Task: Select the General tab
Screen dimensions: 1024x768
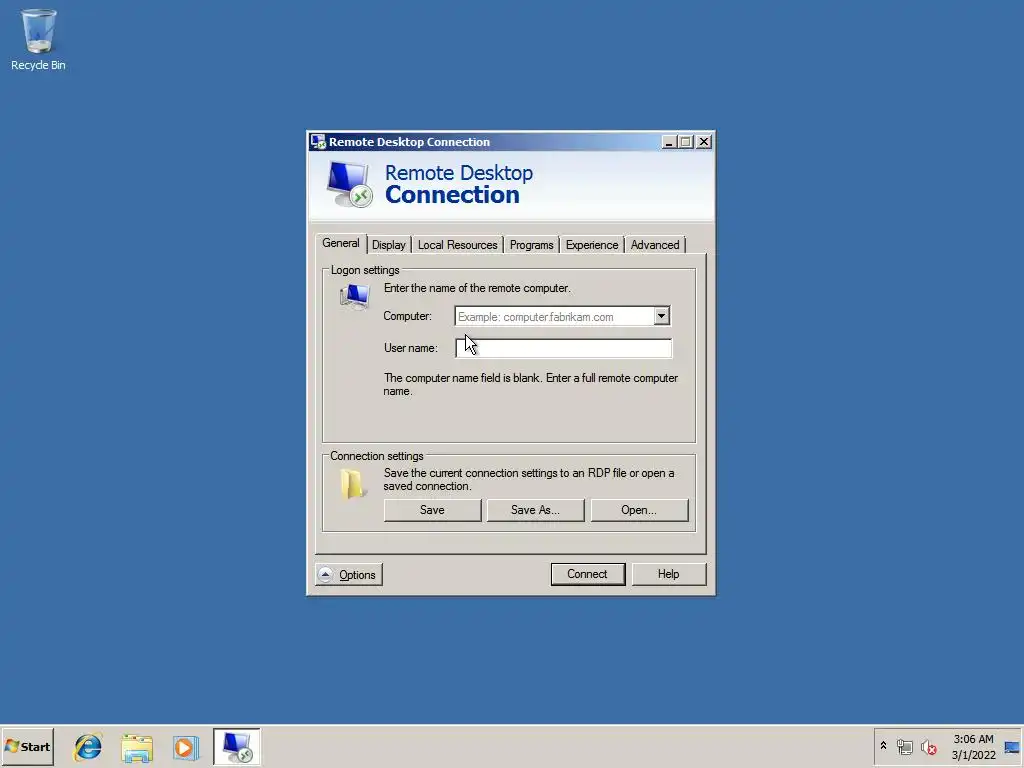Action: pyautogui.click(x=340, y=243)
